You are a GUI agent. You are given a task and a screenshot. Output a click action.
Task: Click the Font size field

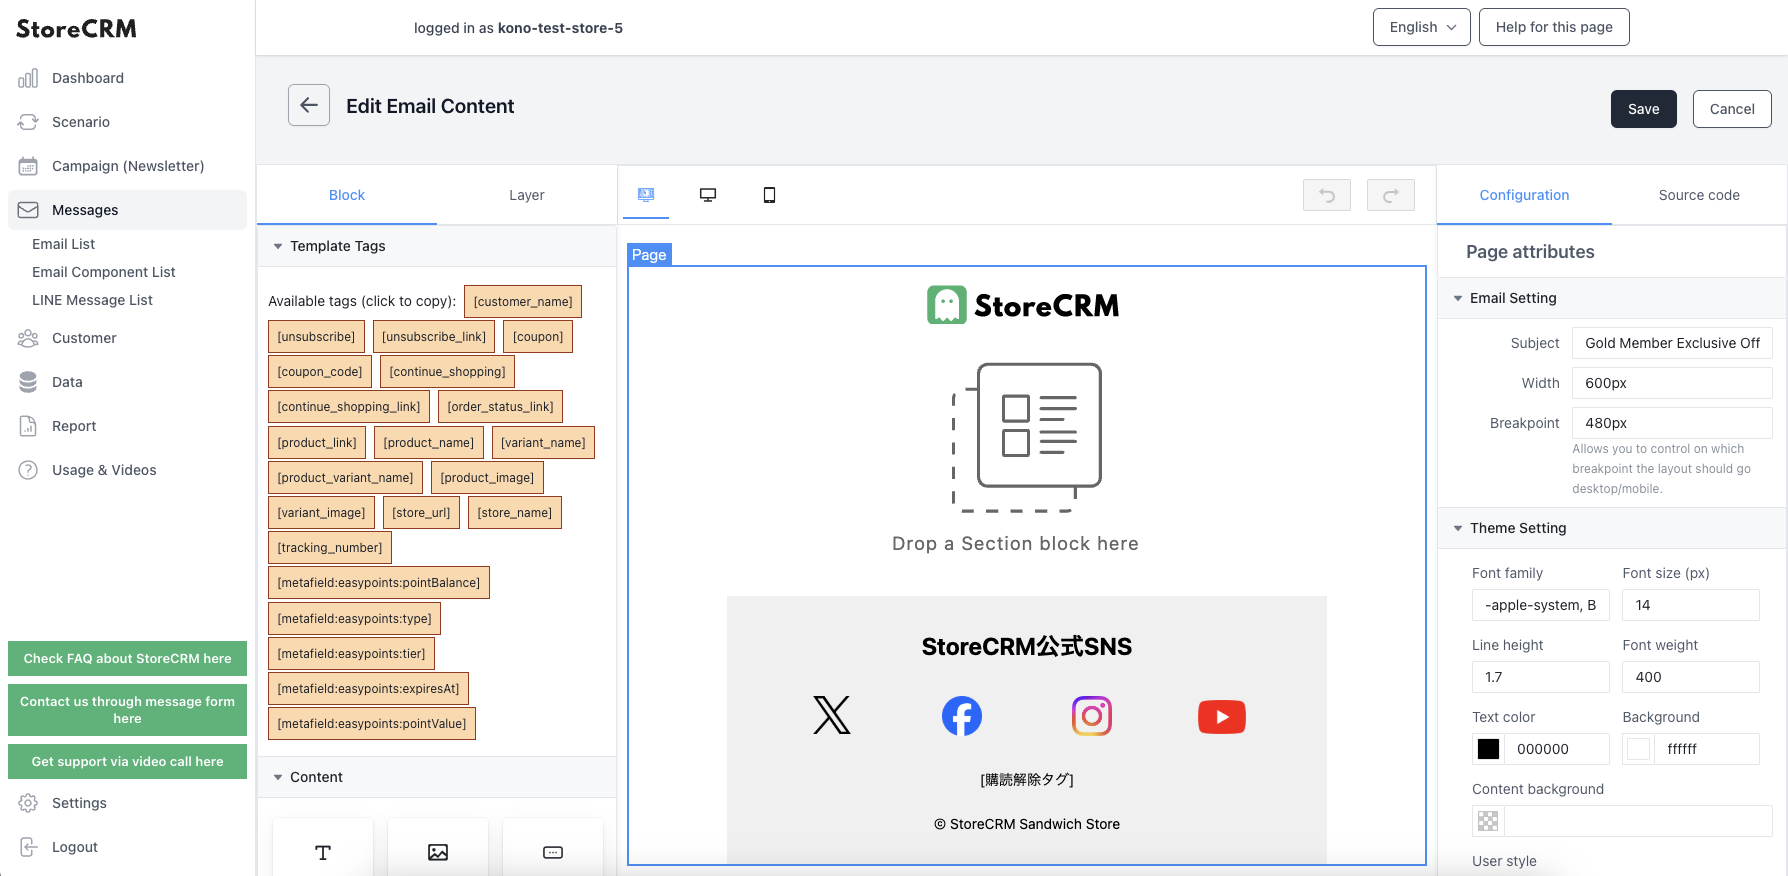(x=1691, y=605)
